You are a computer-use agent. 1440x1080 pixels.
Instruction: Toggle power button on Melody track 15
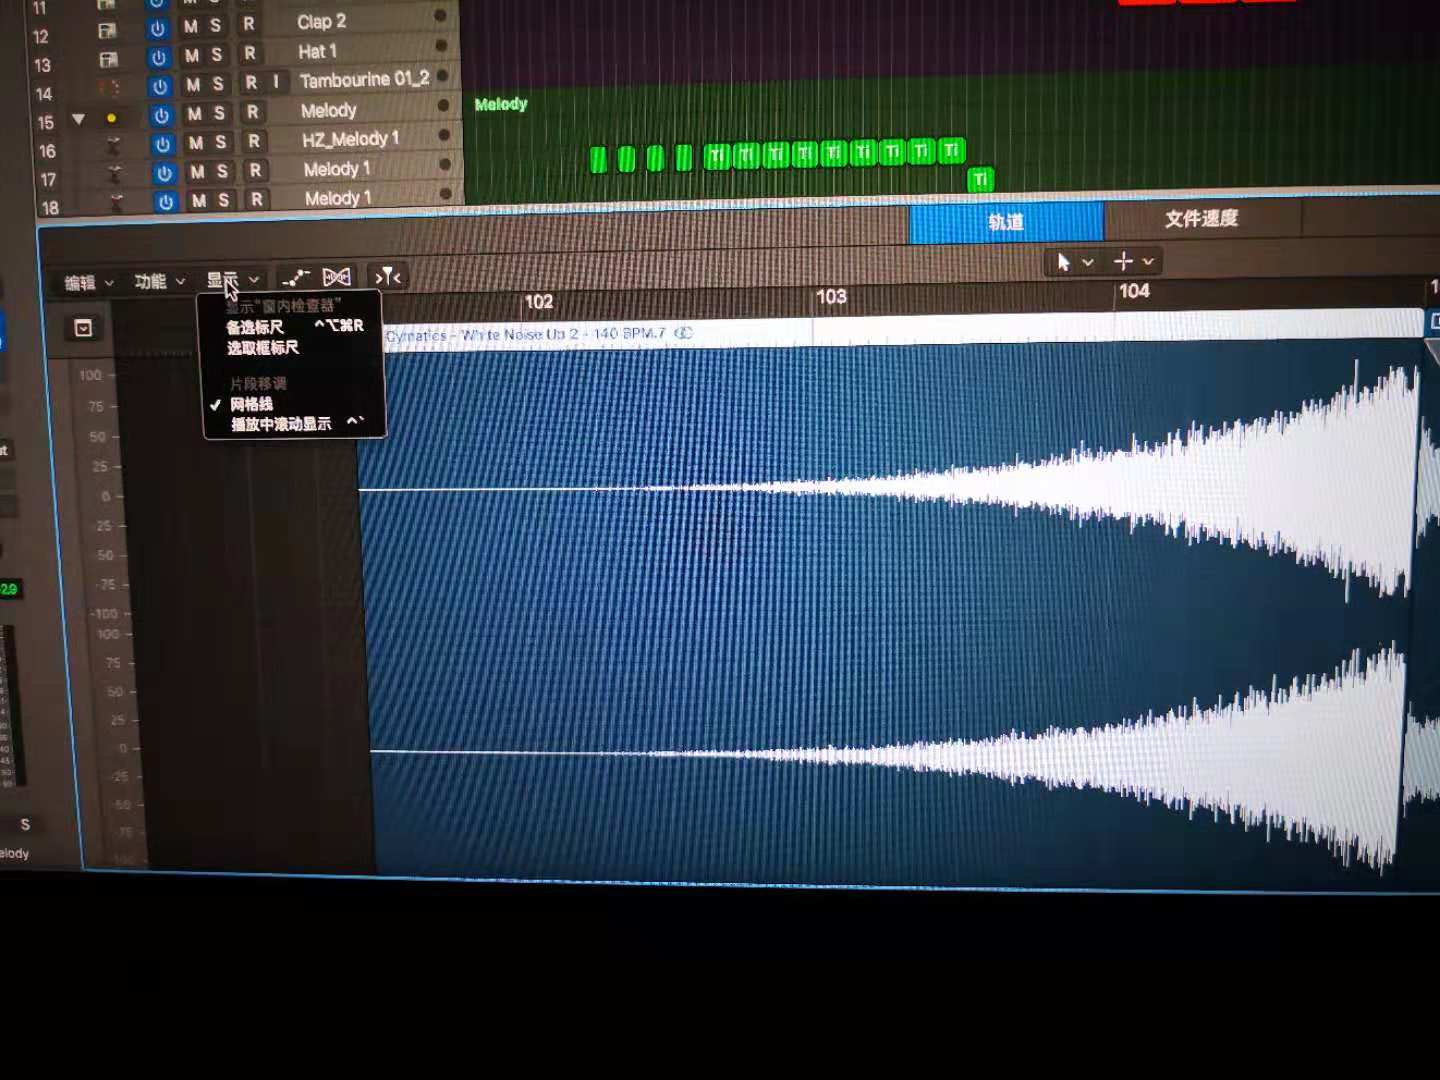(x=161, y=116)
